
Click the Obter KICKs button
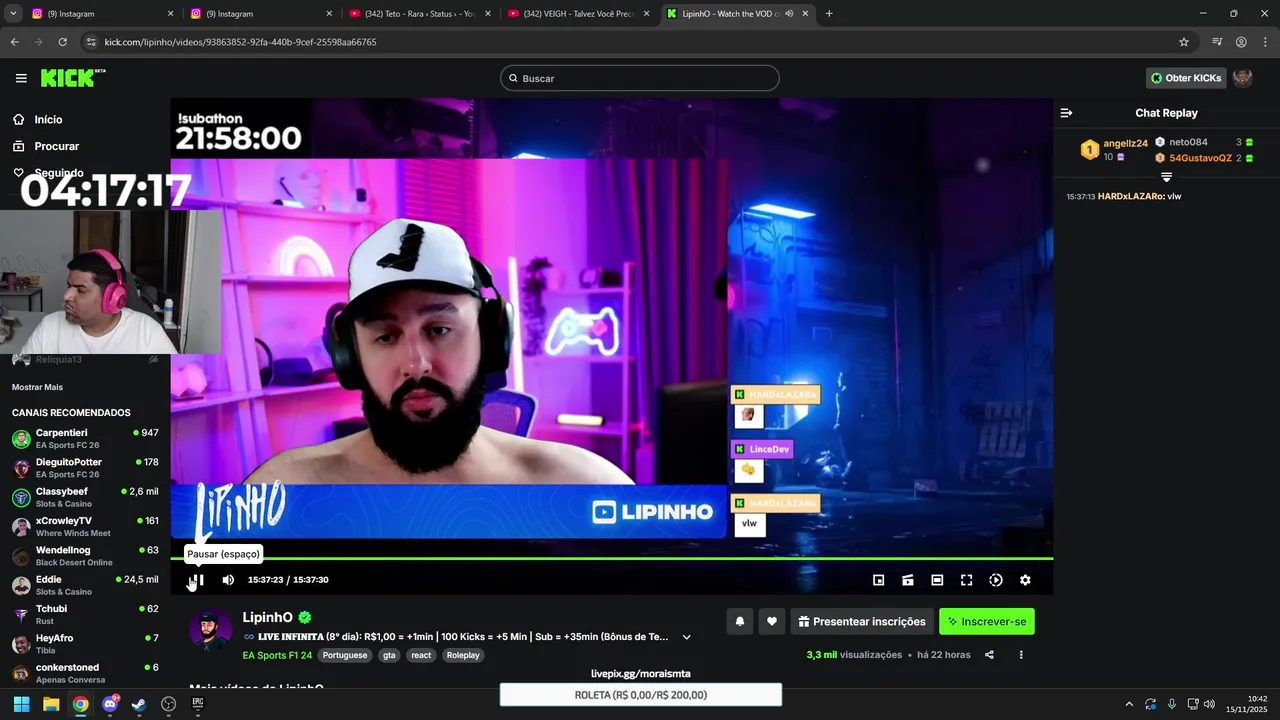tap(1186, 78)
